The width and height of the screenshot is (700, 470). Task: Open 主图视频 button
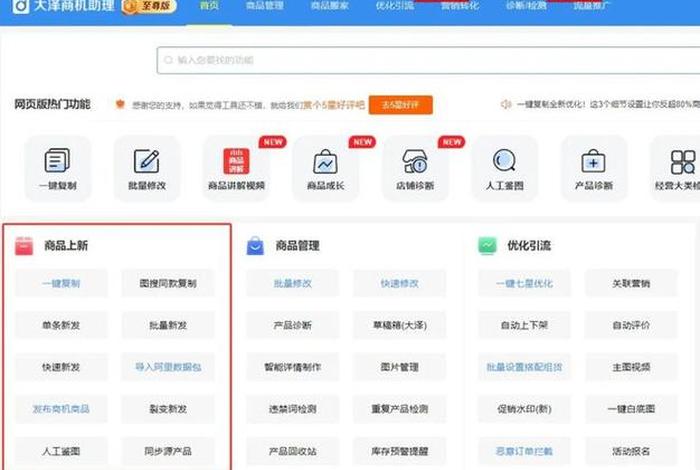coord(631,367)
